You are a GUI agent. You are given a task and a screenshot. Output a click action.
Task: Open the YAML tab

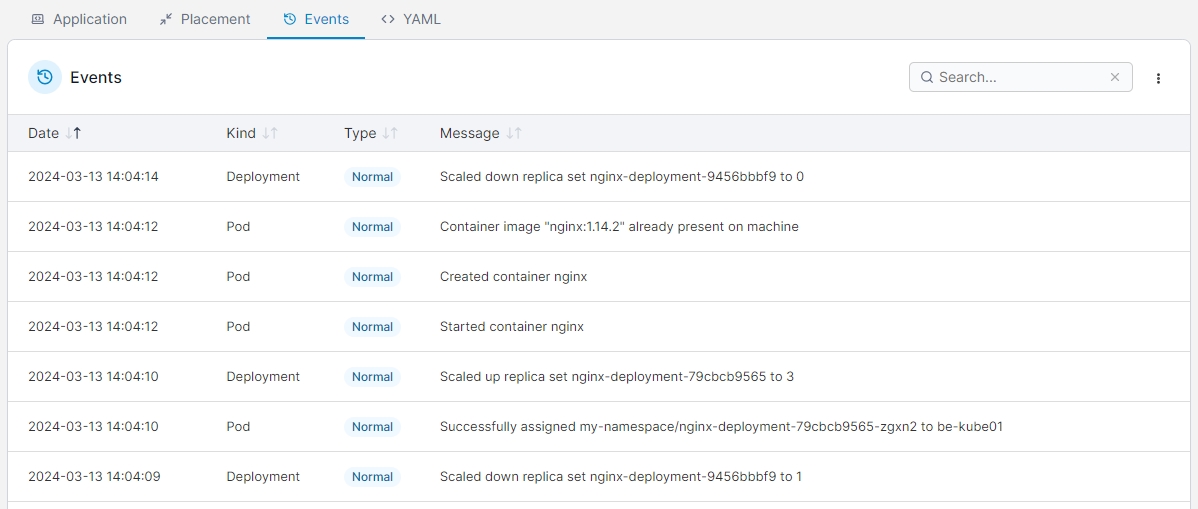pos(411,19)
